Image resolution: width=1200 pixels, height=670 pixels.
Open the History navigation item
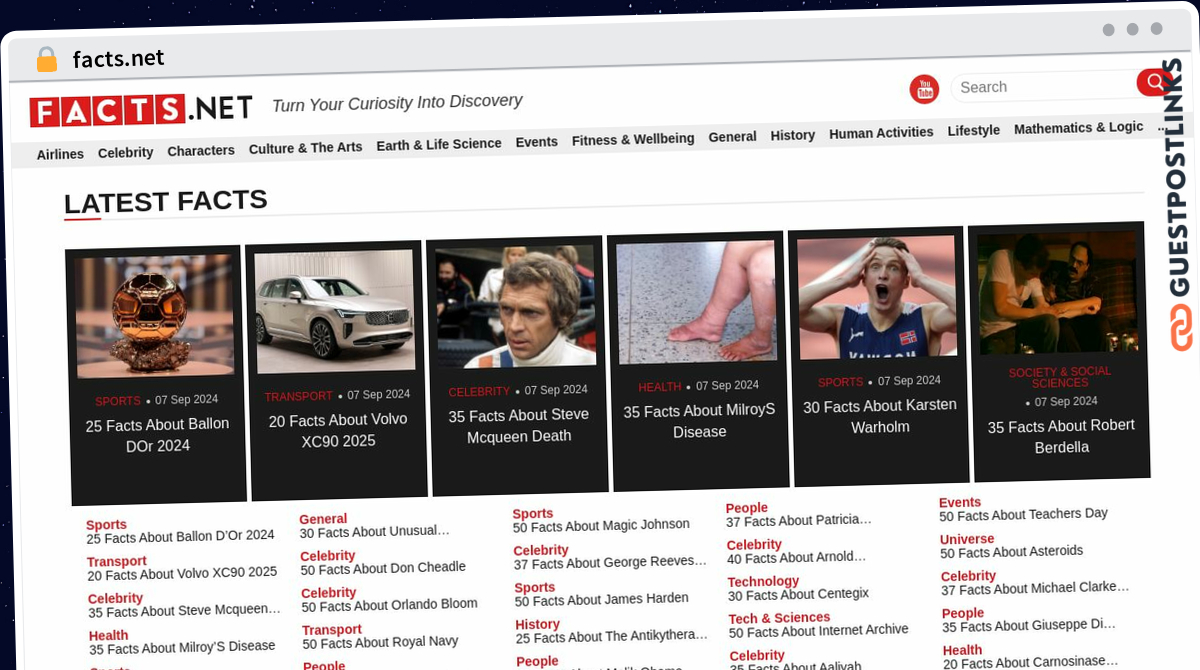(792, 135)
